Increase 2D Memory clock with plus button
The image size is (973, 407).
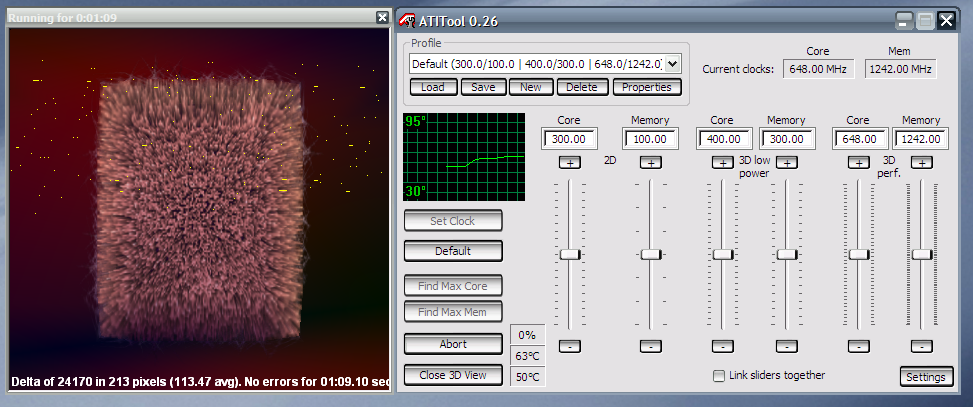[650, 163]
